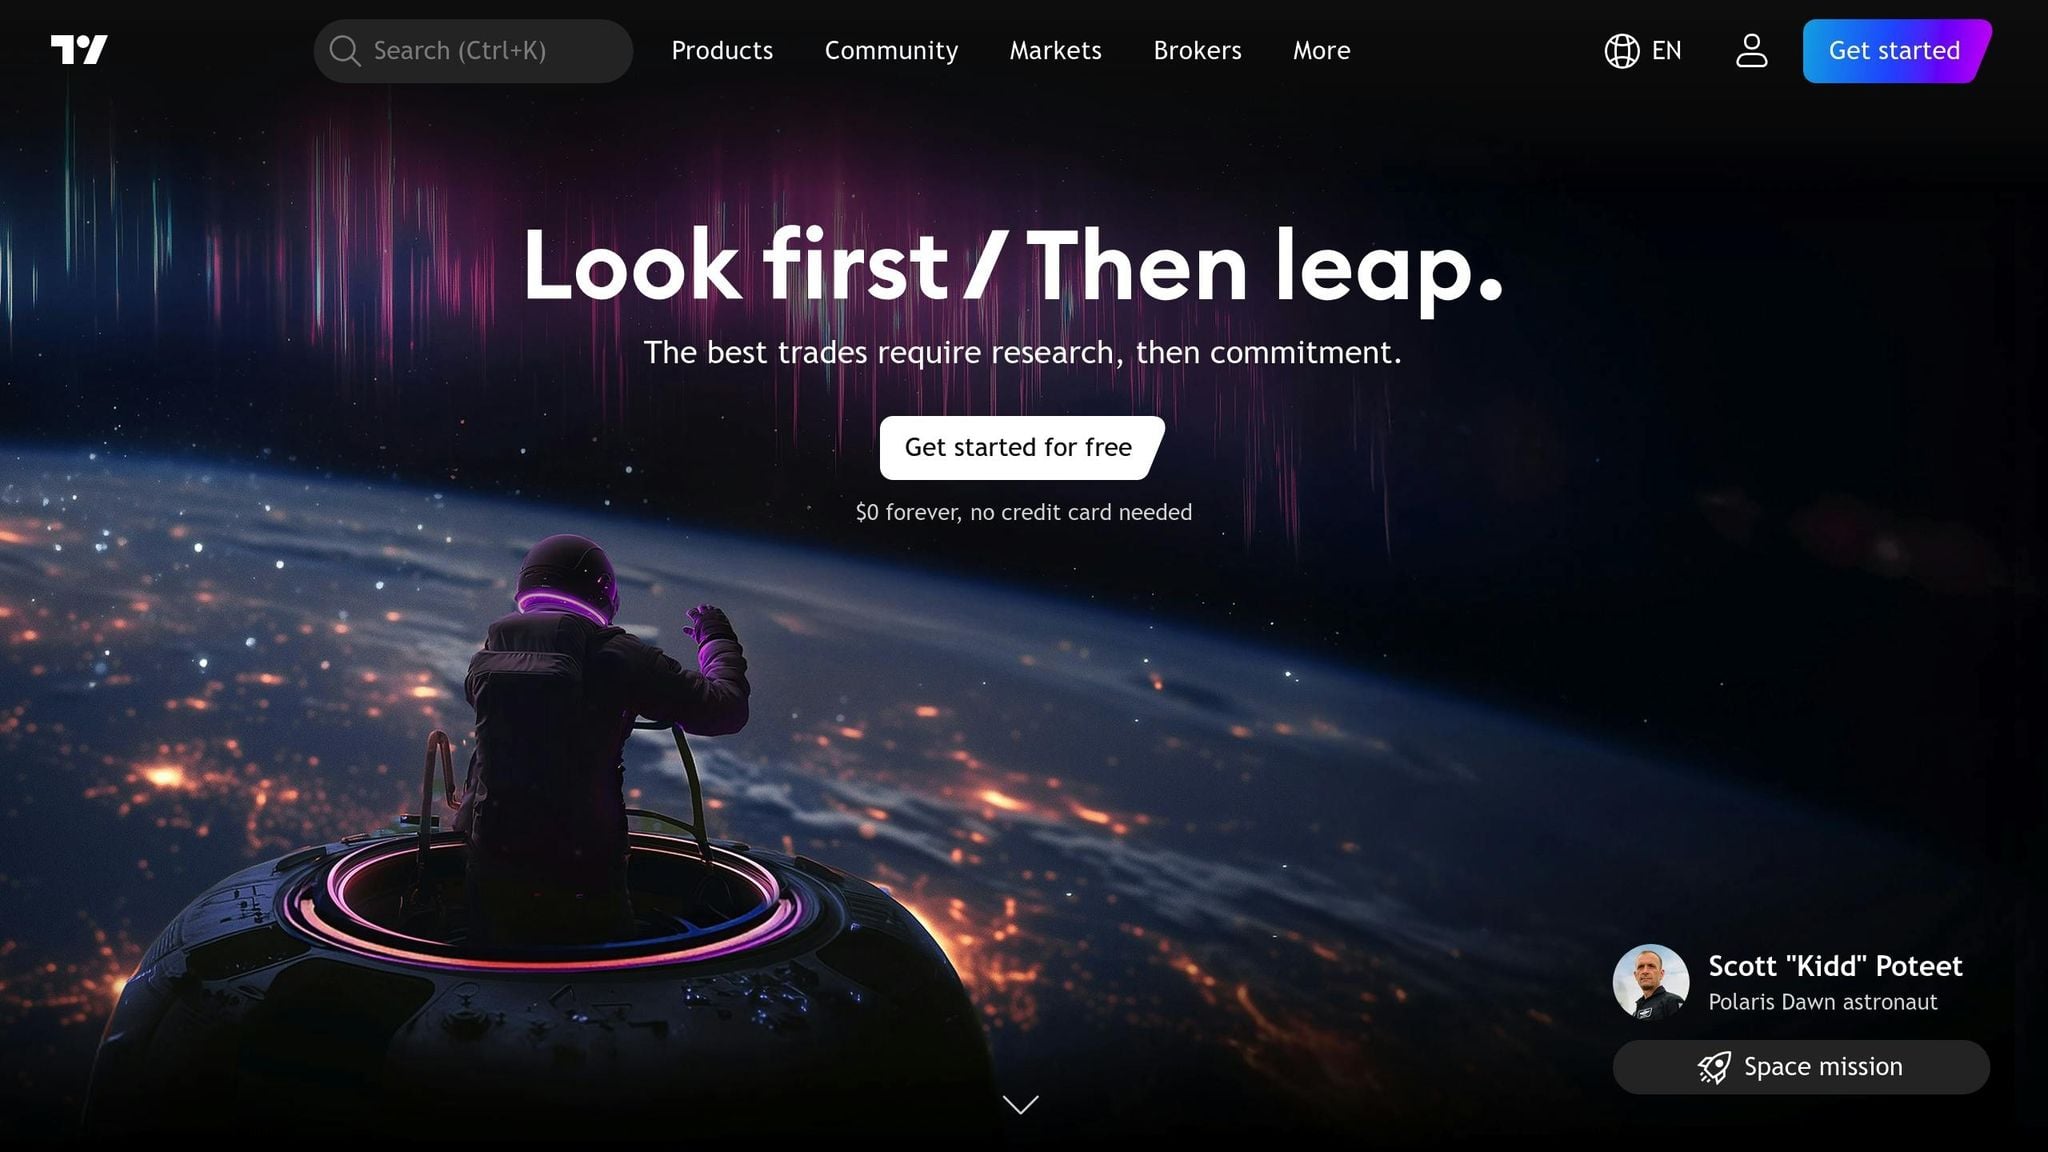
Task: Click the TradingView logo icon
Action: point(79,50)
